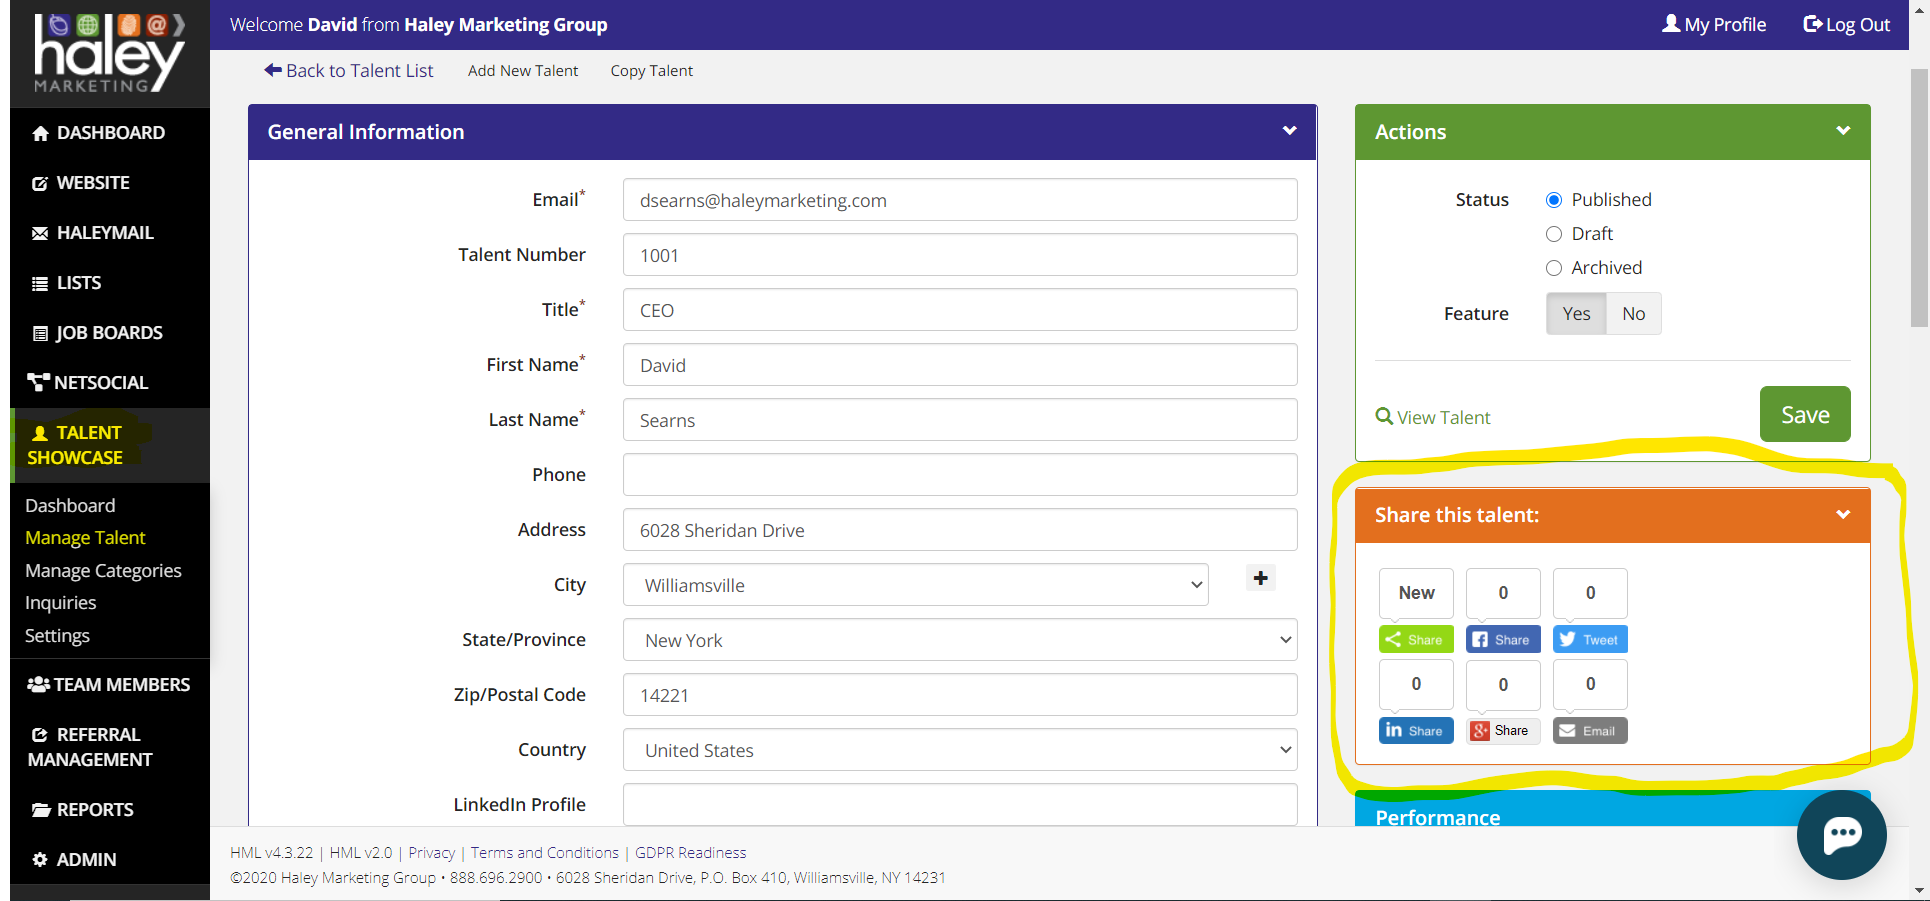Click the First Name field
The image size is (1930, 901).
[x=960, y=365]
